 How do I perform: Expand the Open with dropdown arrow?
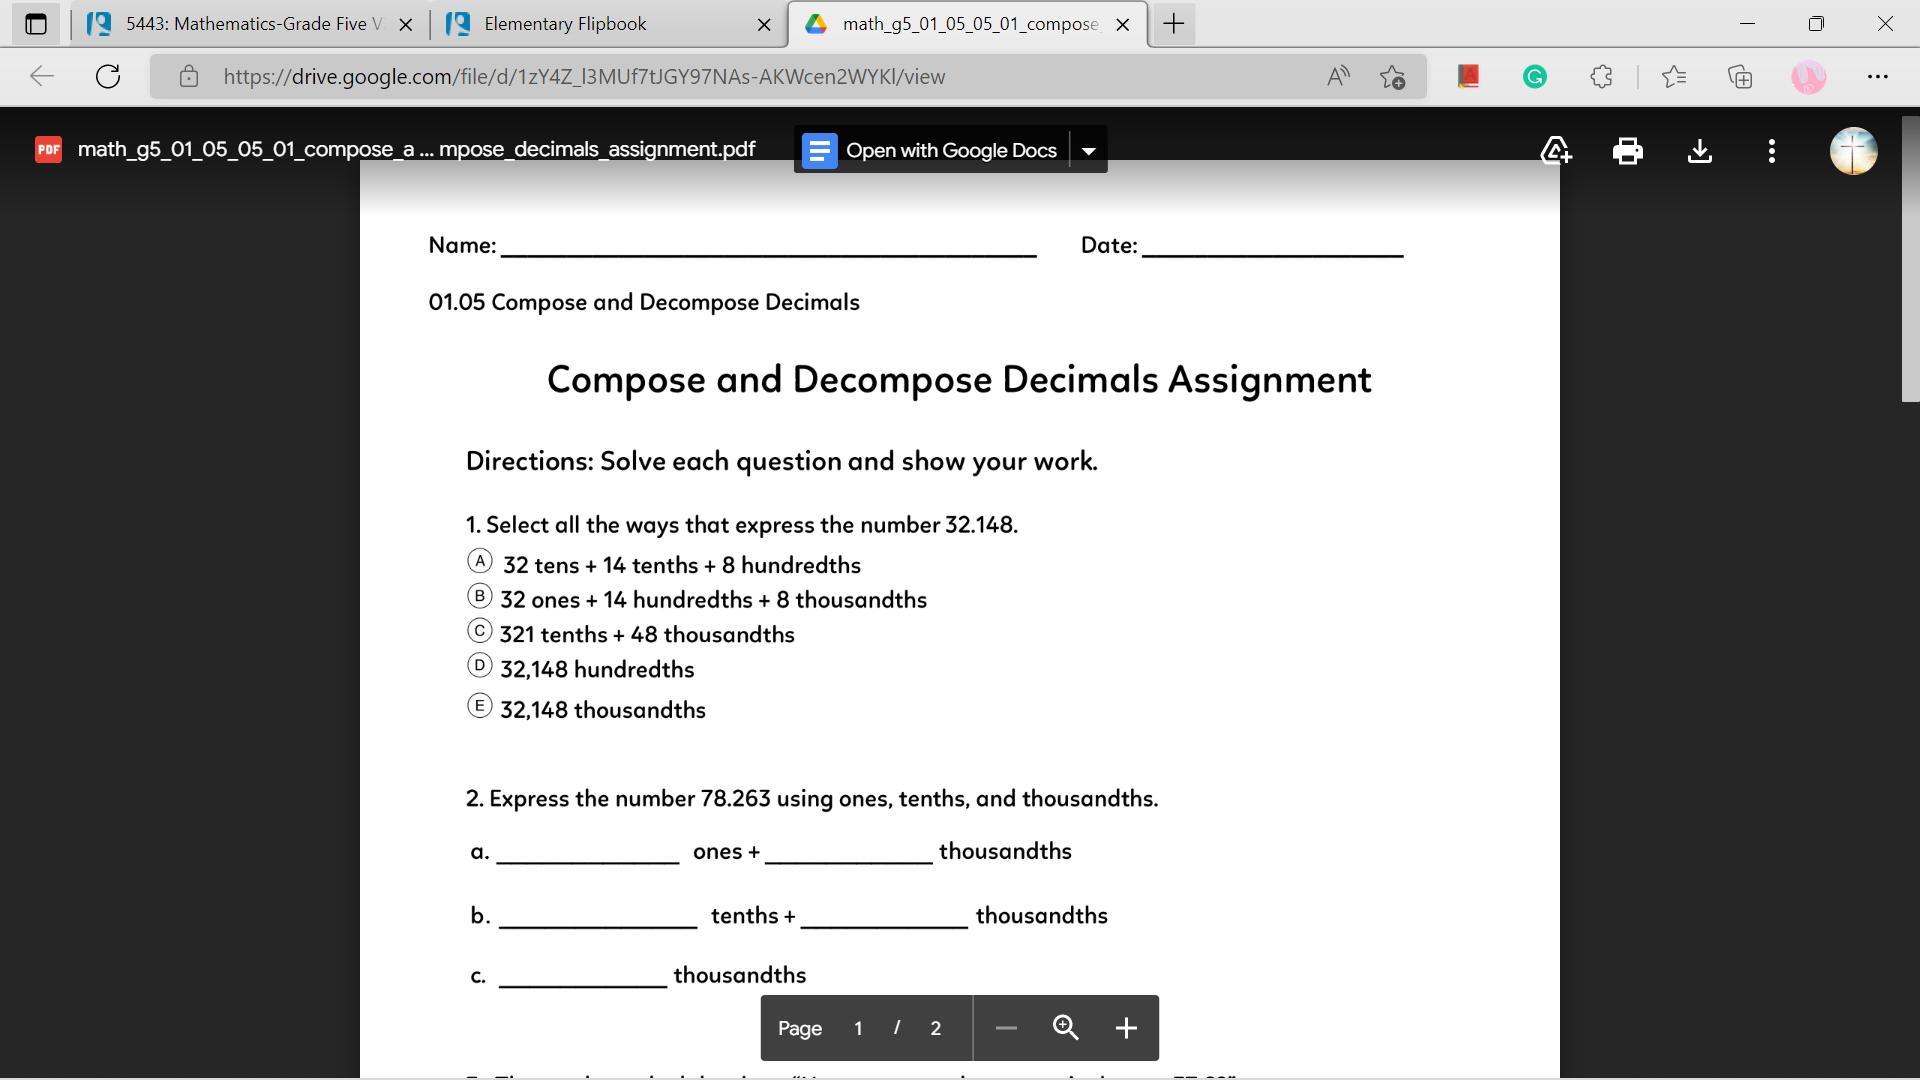click(1088, 151)
